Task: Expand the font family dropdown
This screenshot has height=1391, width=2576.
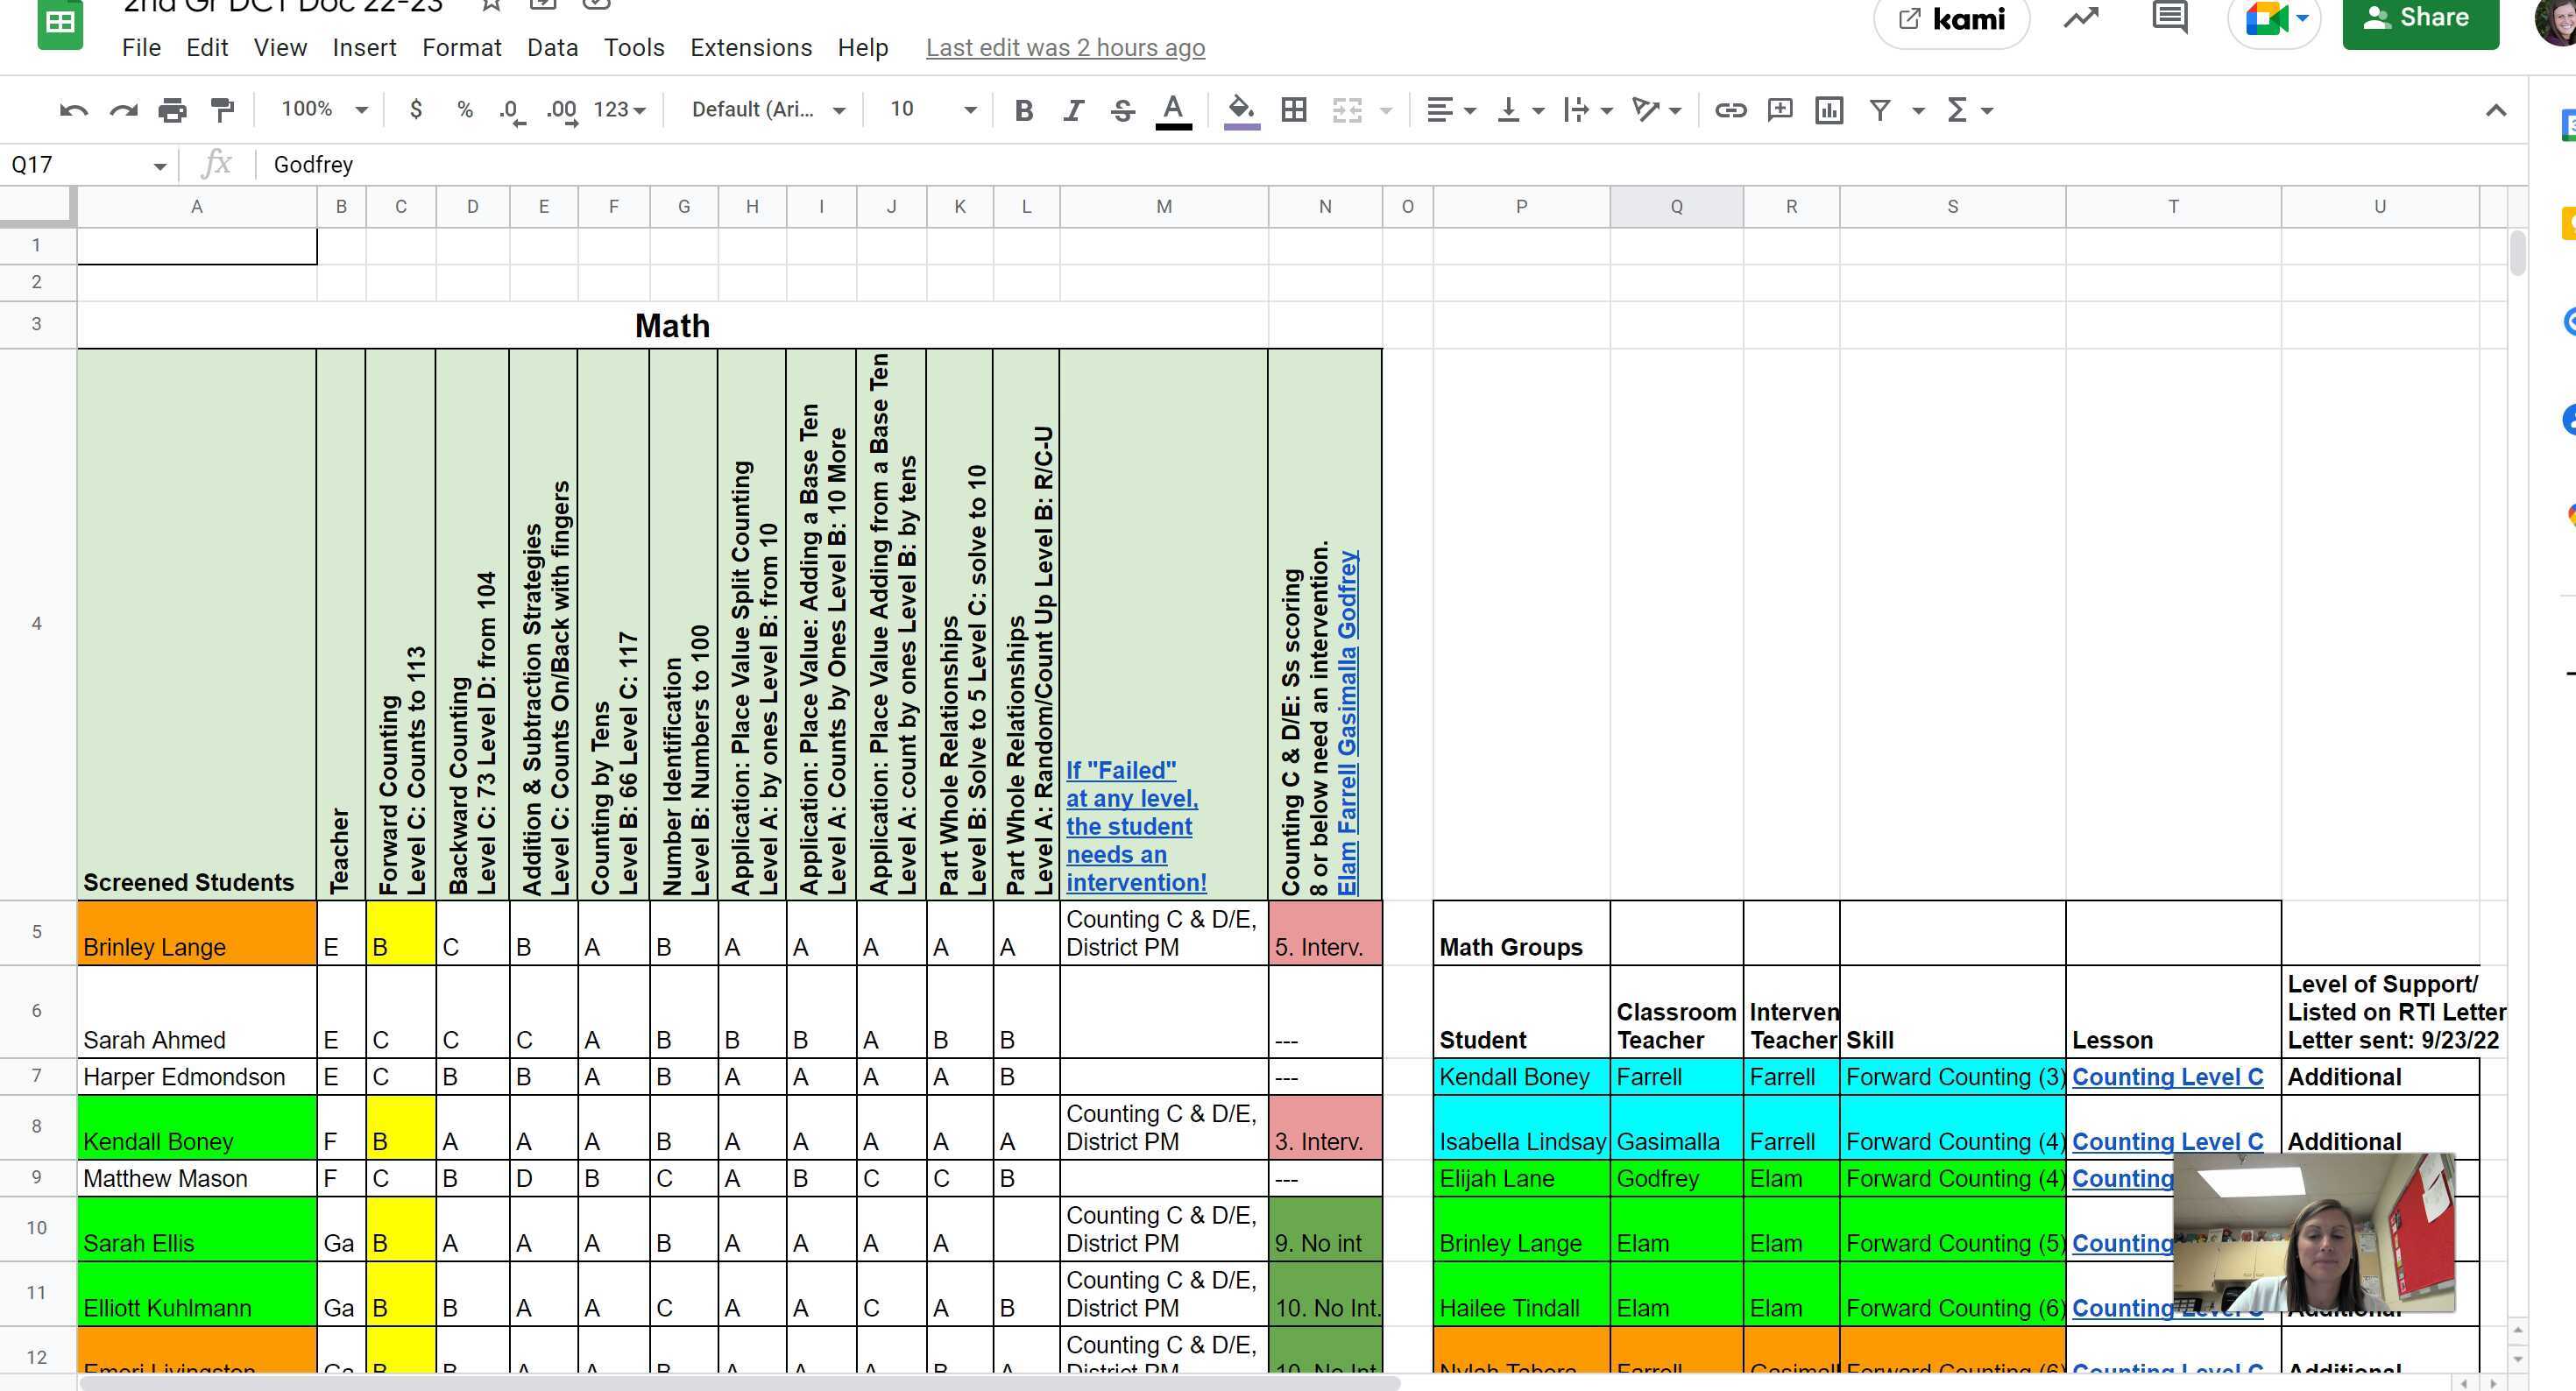Action: pos(768,109)
